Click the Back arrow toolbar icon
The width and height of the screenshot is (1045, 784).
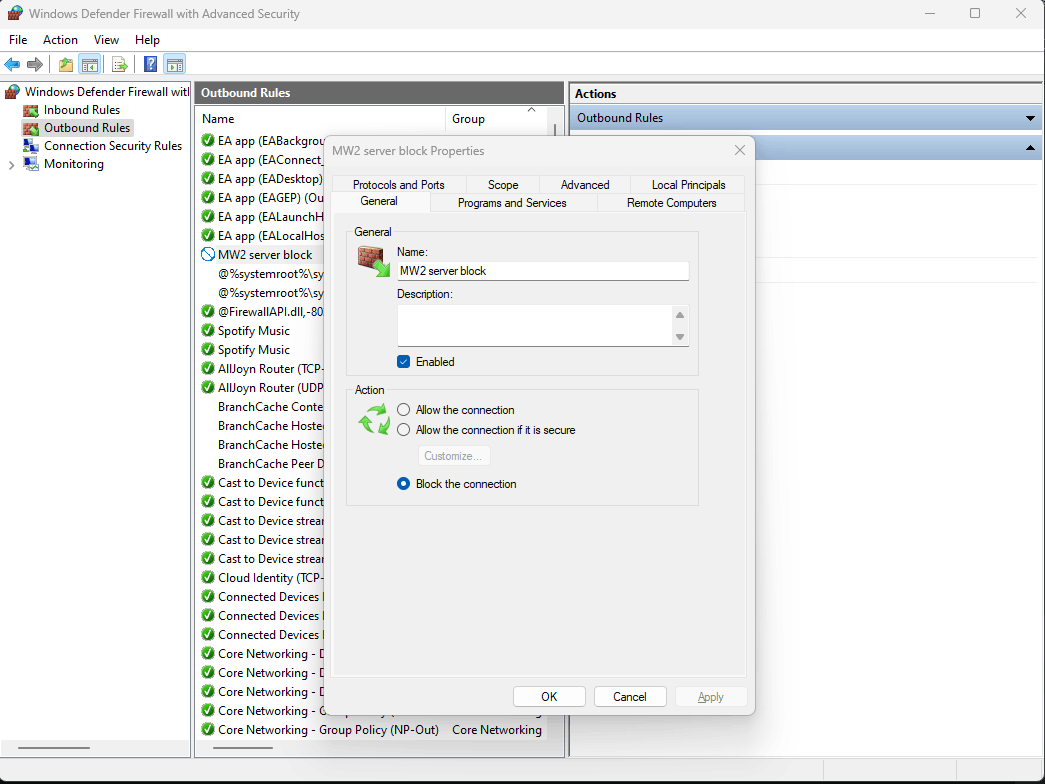coord(12,65)
